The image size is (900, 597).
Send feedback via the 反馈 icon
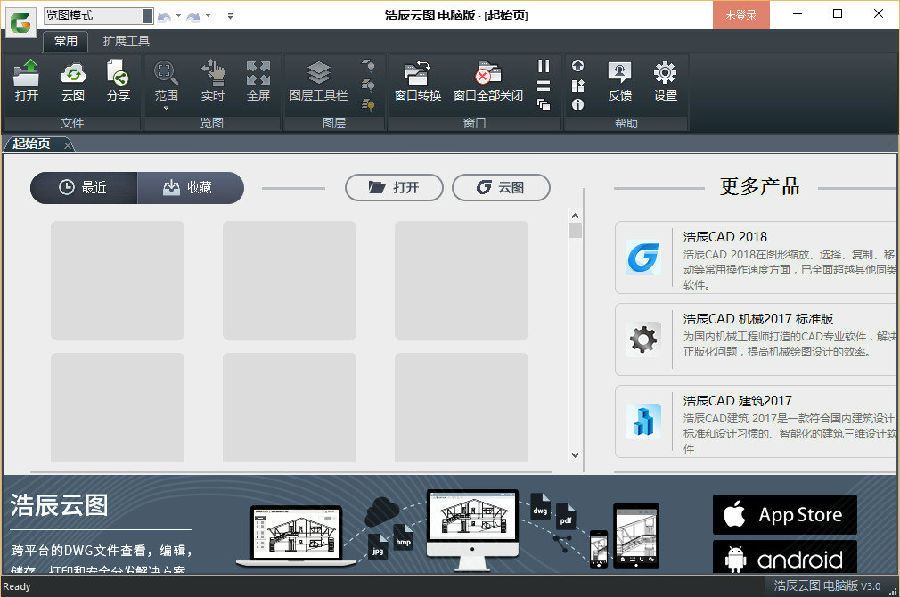pyautogui.click(x=620, y=80)
